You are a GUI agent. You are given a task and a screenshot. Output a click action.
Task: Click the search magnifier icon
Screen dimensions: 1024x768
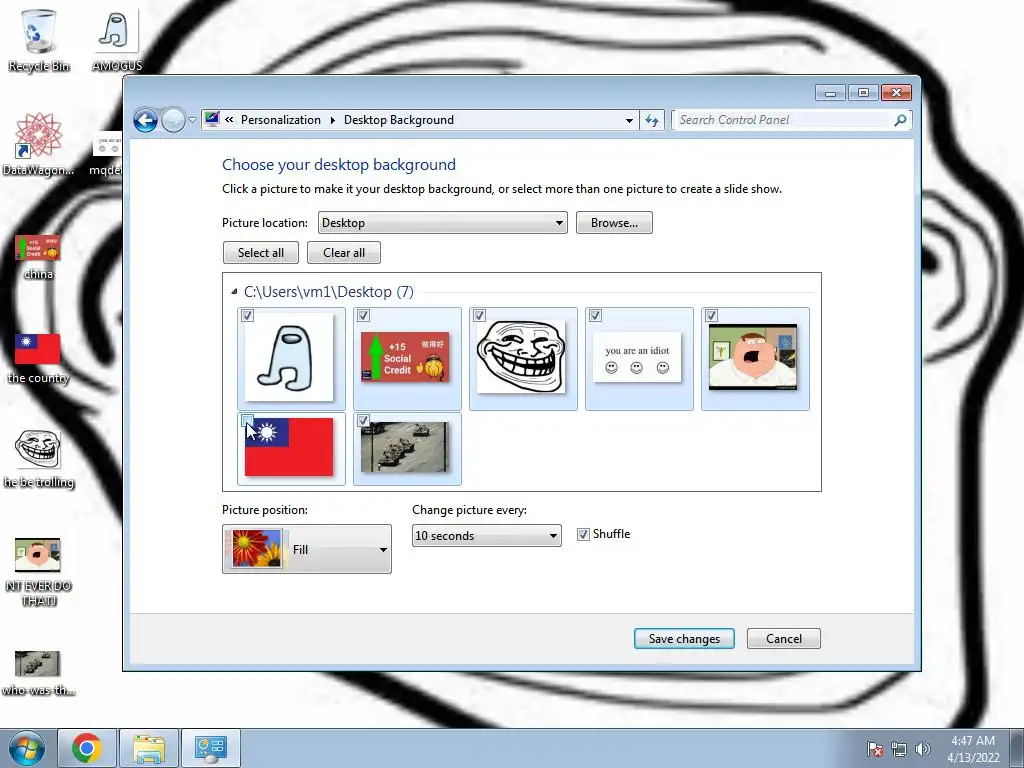901,120
